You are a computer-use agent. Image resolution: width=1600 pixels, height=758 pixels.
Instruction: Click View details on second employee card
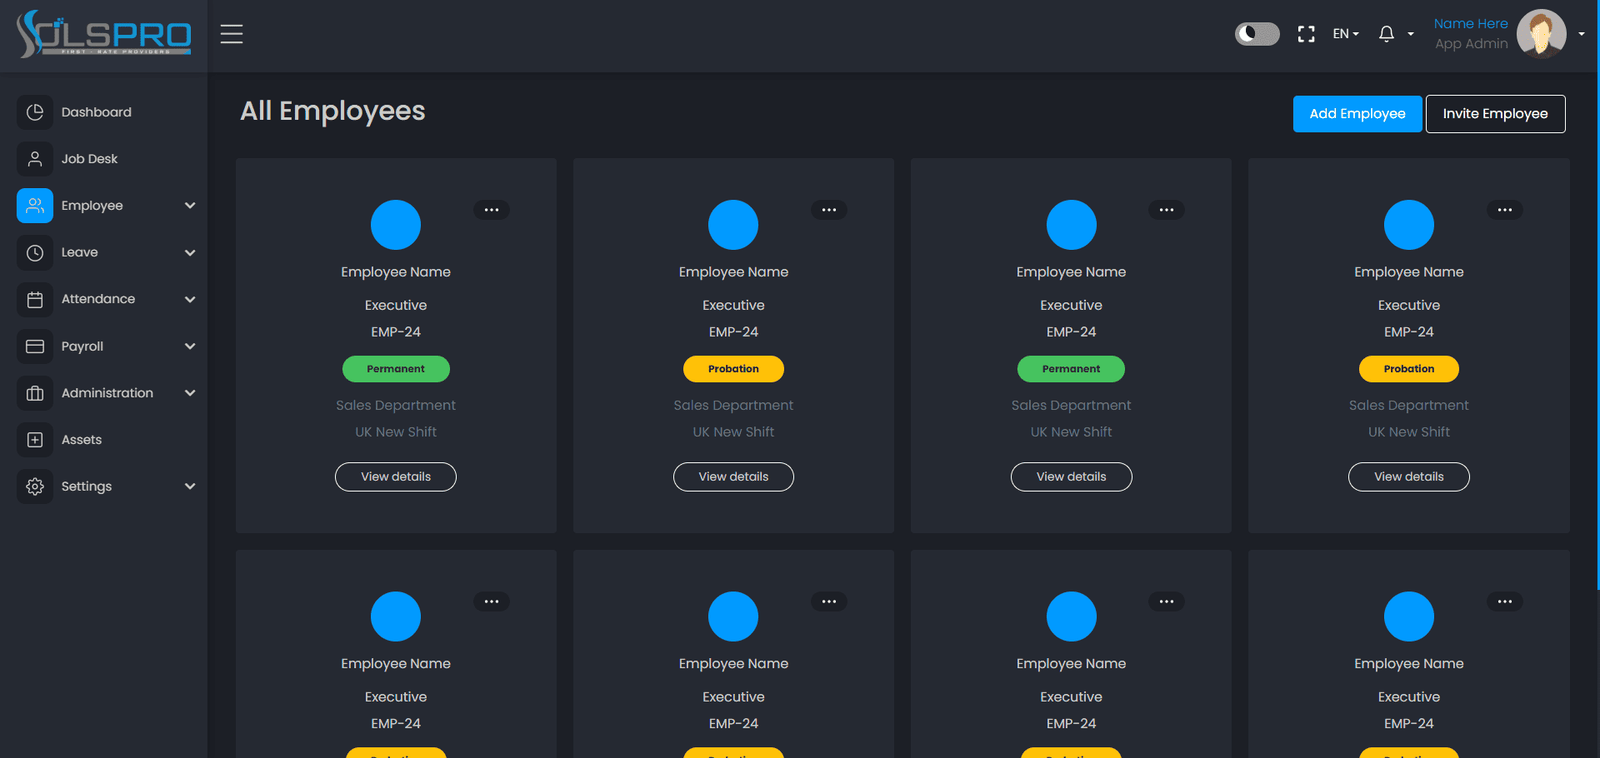pyautogui.click(x=733, y=477)
